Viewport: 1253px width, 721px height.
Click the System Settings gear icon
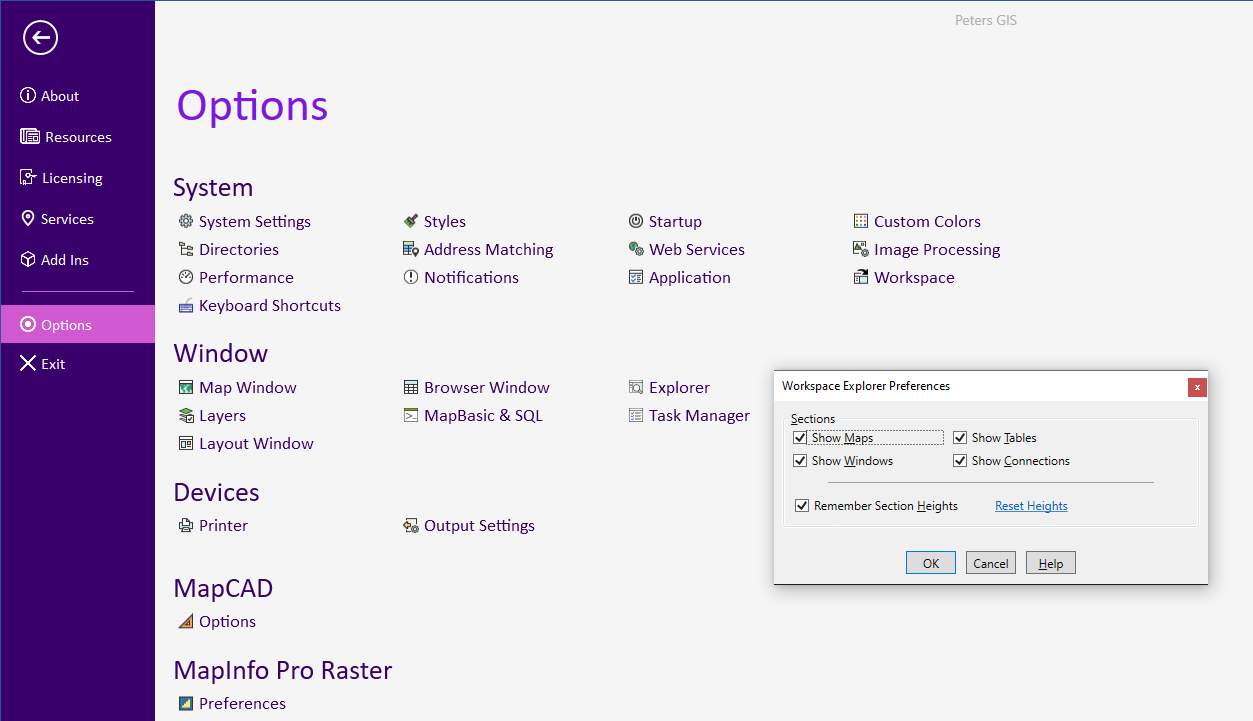pyautogui.click(x=186, y=221)
